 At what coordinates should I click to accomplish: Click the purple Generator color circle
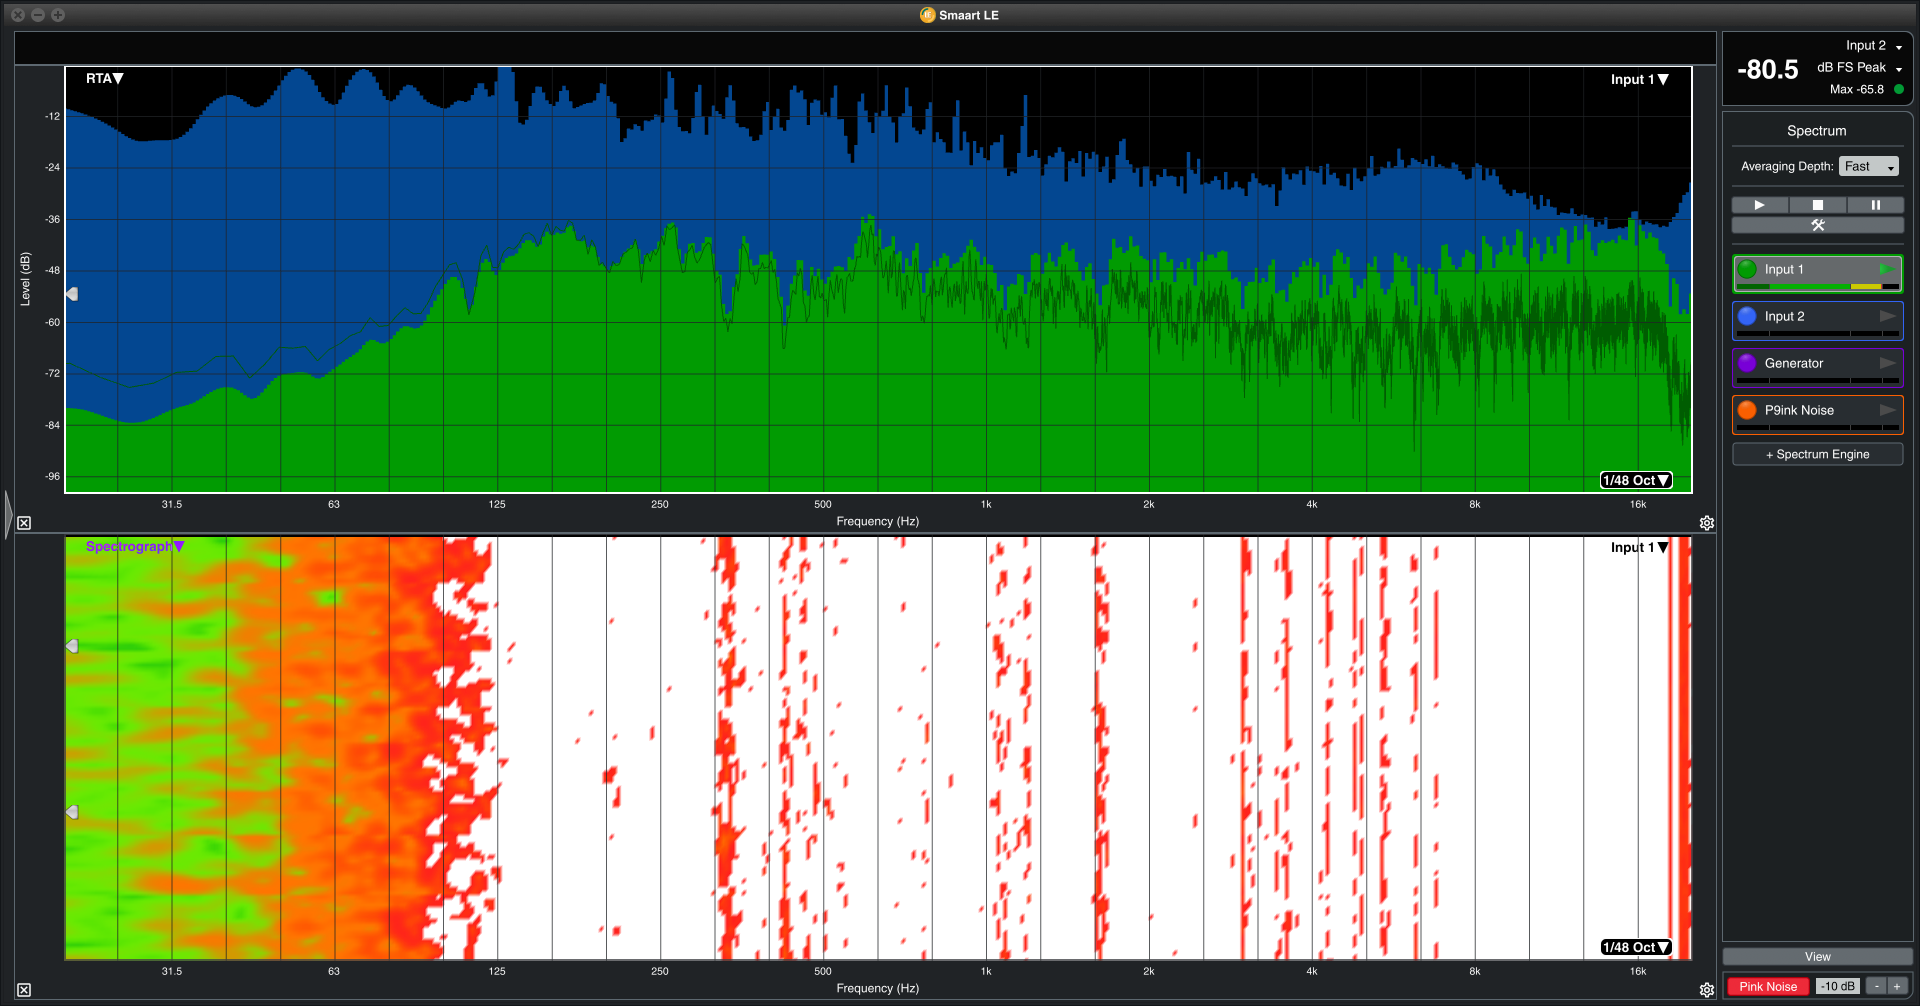pyautogui.click(x=1747, y=363)
